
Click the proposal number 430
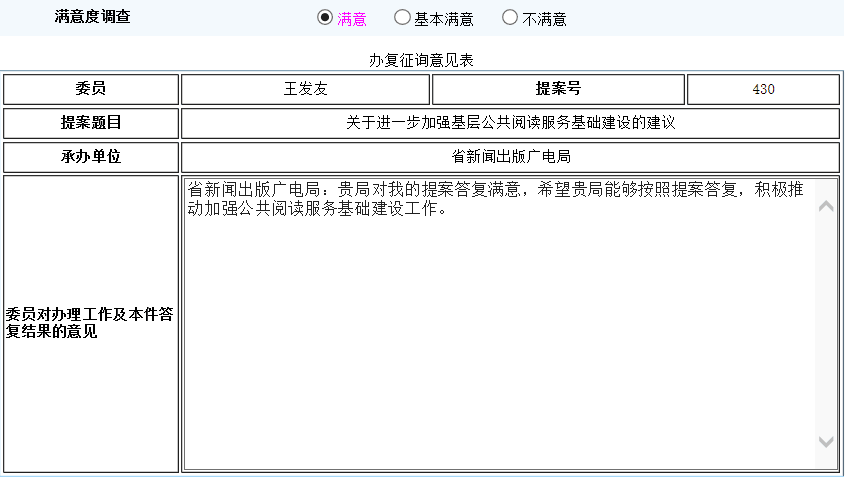click(763, 89)
